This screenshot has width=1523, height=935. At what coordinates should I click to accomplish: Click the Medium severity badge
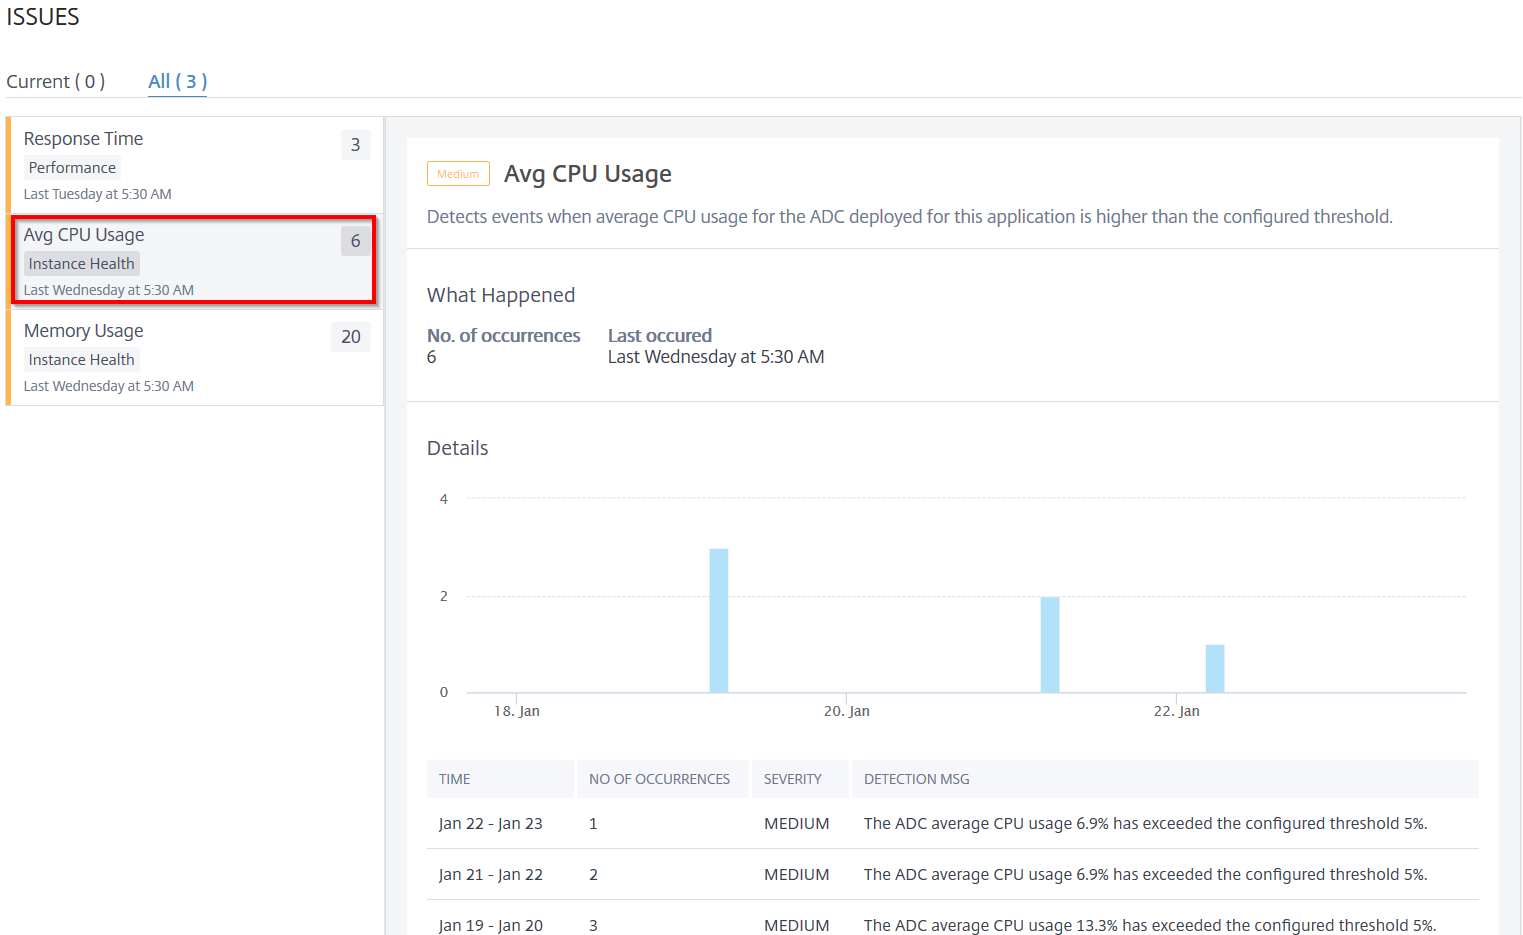coord(458,174)
